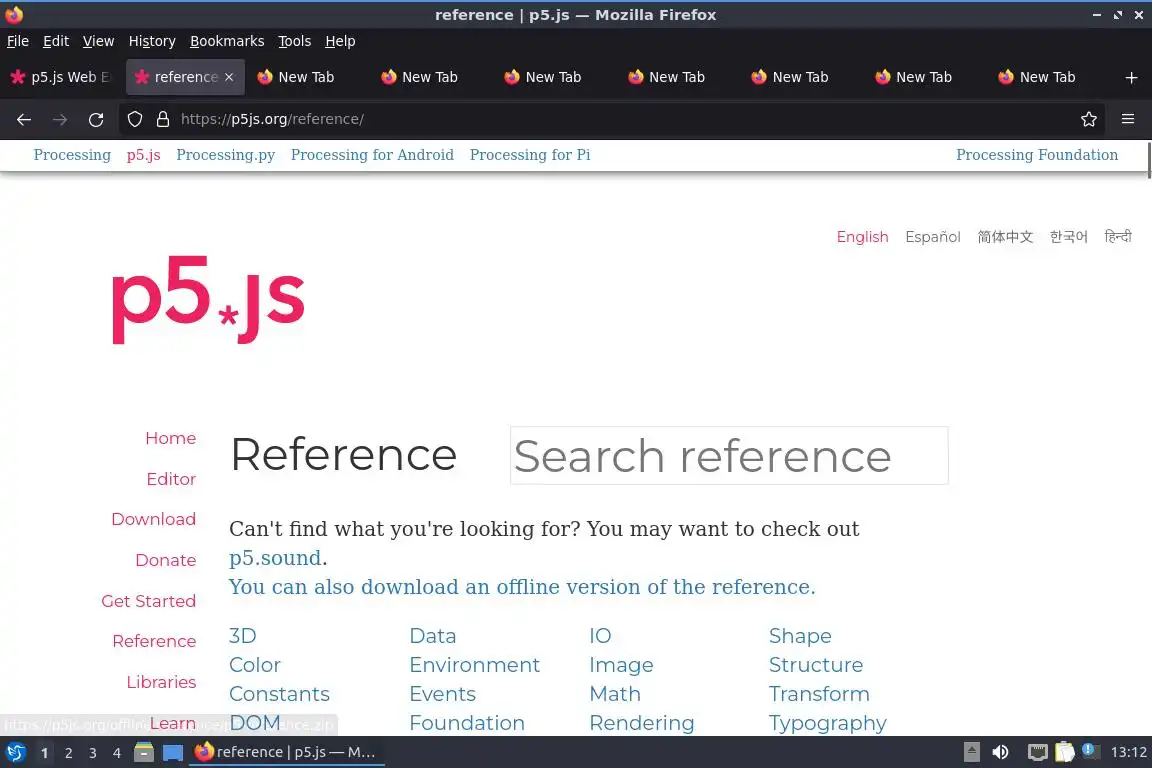Viewport: 1152px width, 768px height.
Task: Jump to the Image reference category
Action: click(621, 665)
